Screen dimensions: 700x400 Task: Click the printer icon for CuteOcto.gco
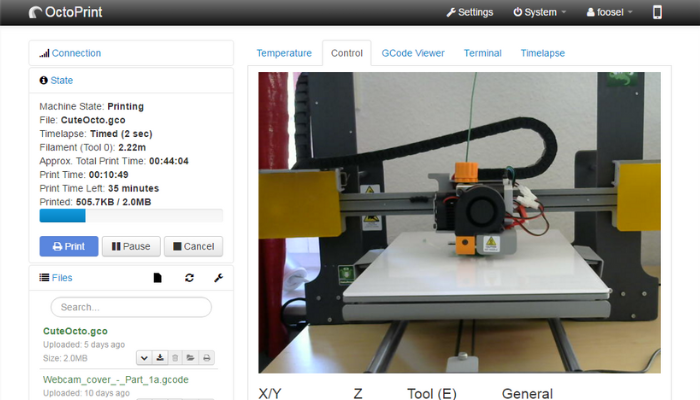click(x=206, y=357)
